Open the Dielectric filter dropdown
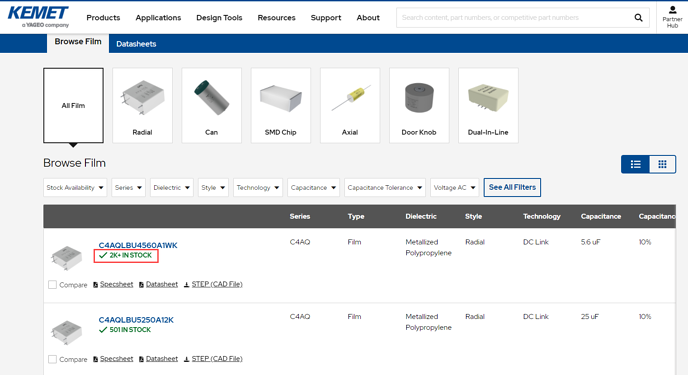 (x=172, y=187)
